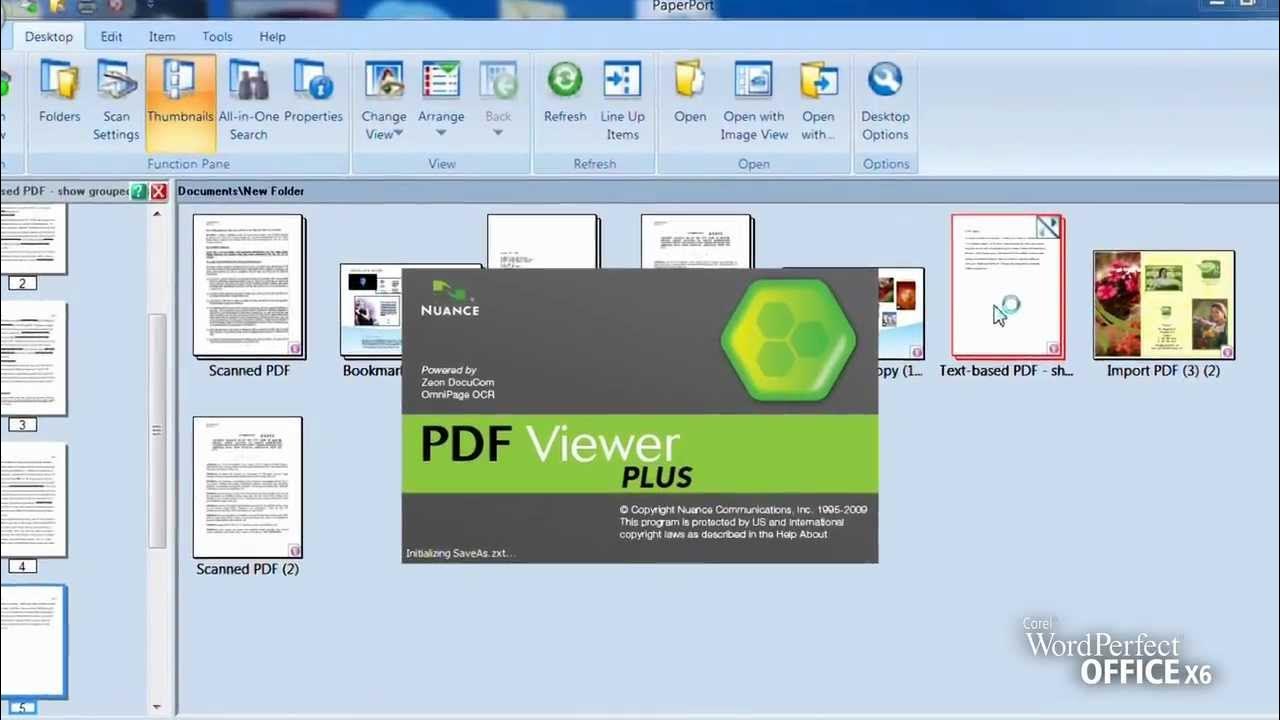Open the Properties pane
Screen dimensions: 1280x720
coord(313,92)
